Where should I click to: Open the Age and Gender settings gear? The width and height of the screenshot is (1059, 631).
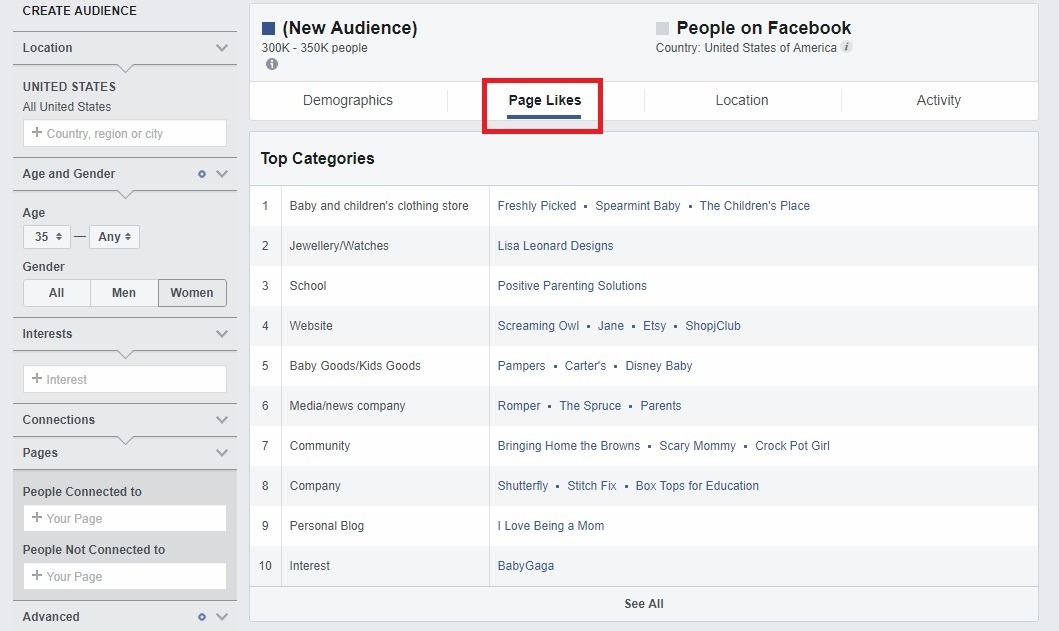tap(203, 173)
